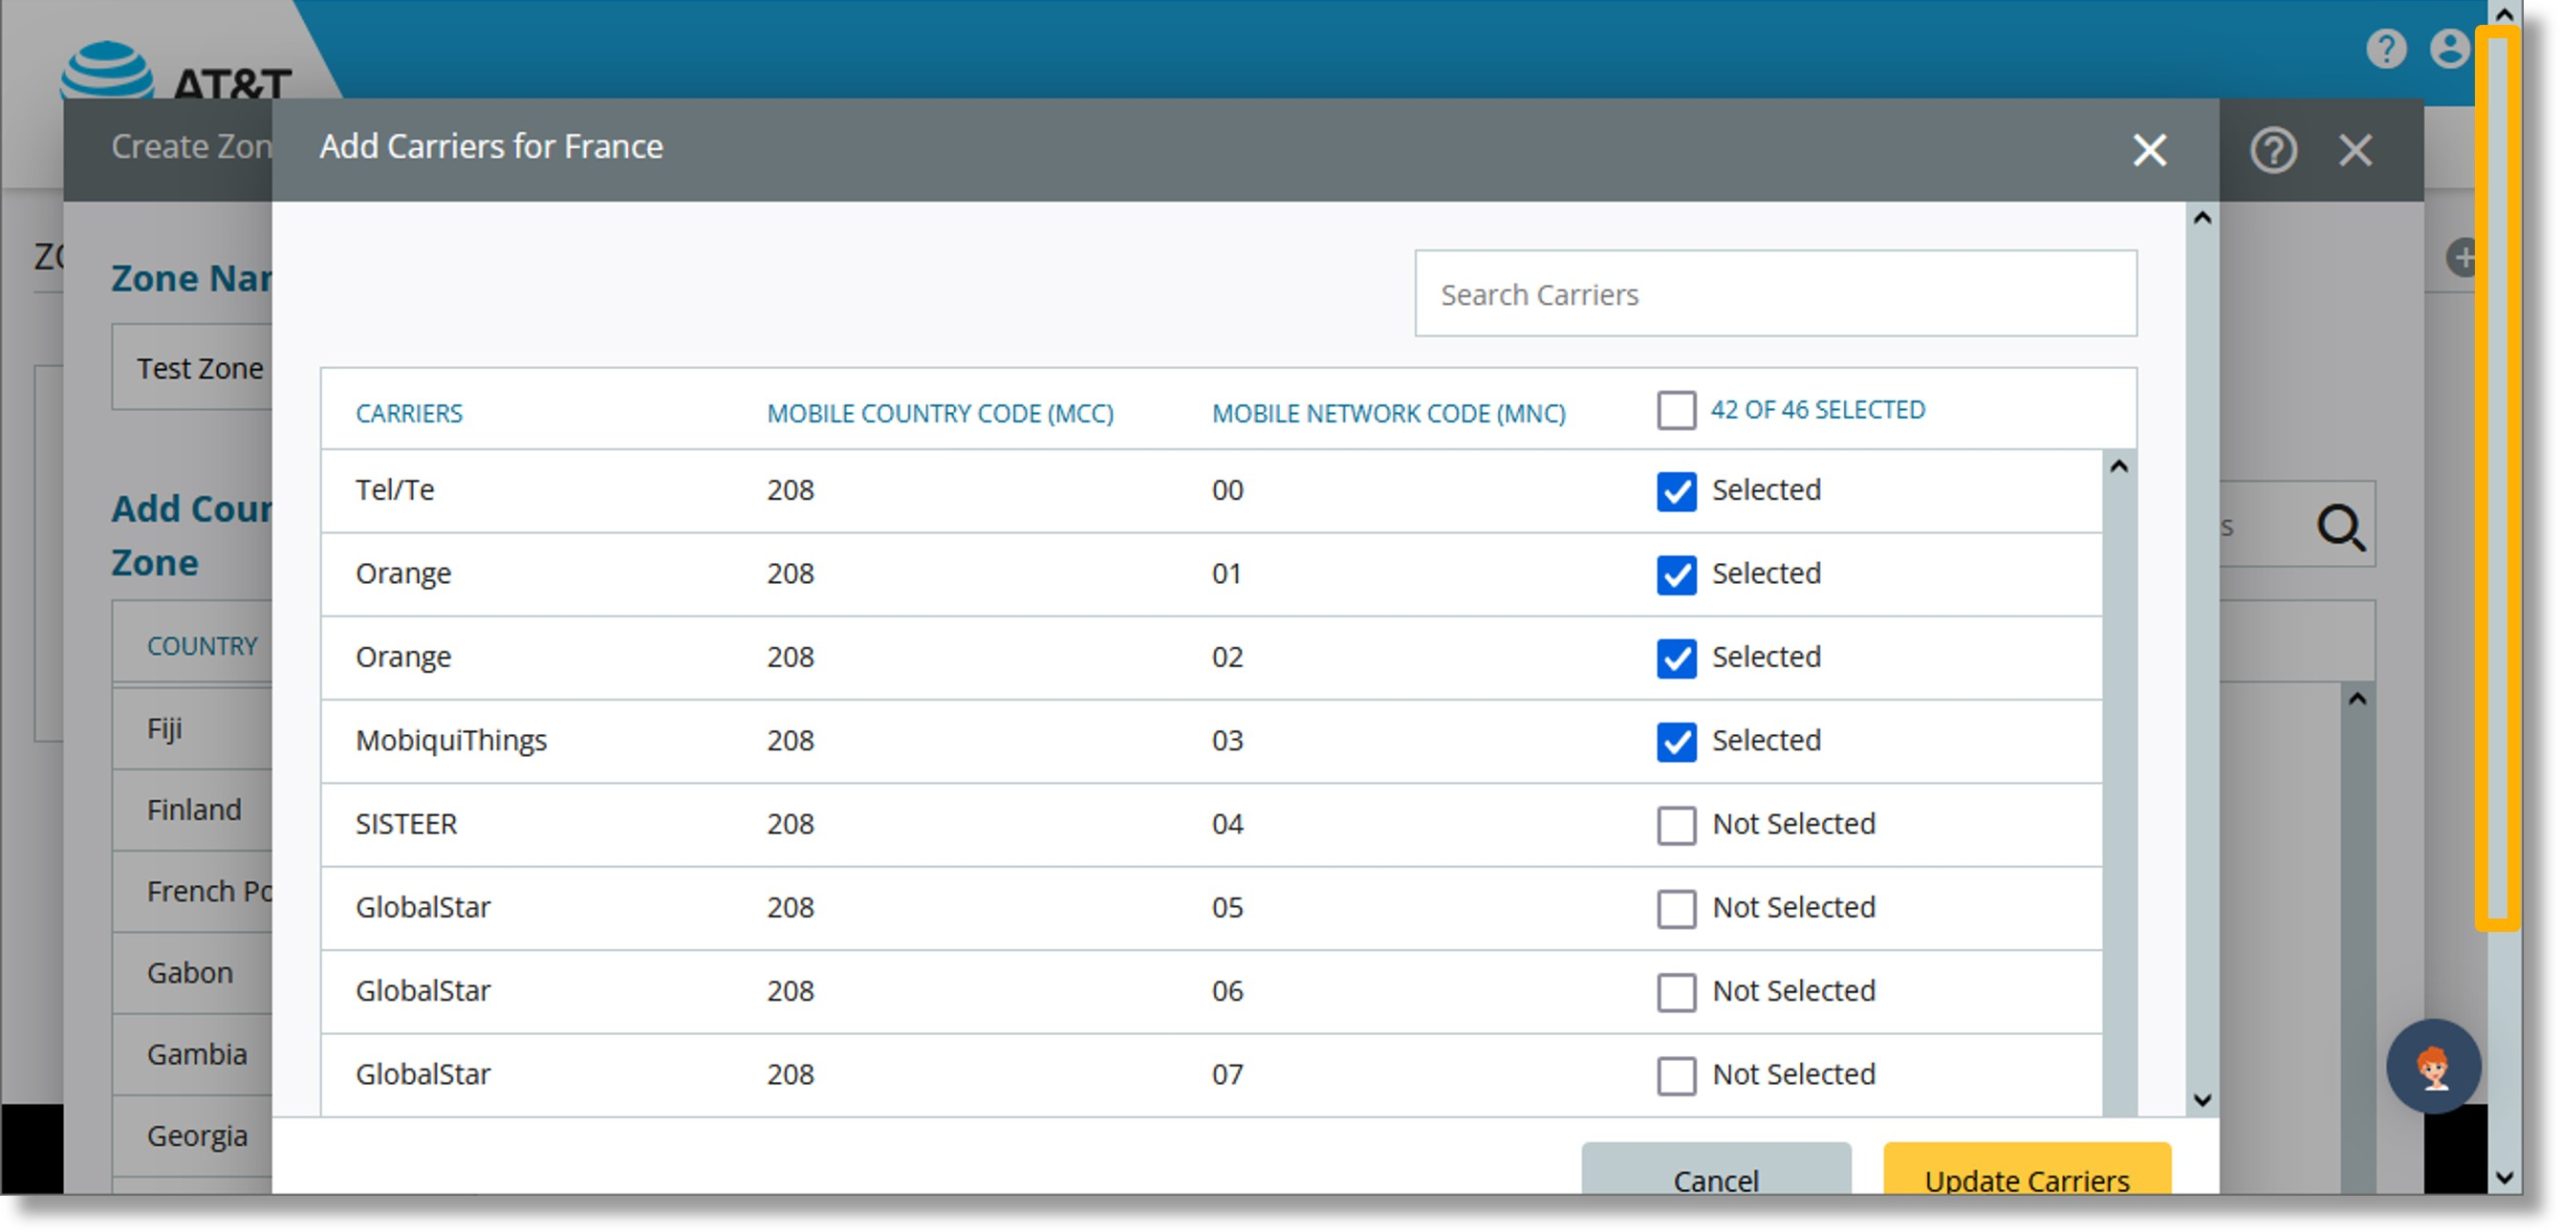The image size is (2560, 1232).
Task: Click the Update Carriers button
Action: [2027, 1170]
